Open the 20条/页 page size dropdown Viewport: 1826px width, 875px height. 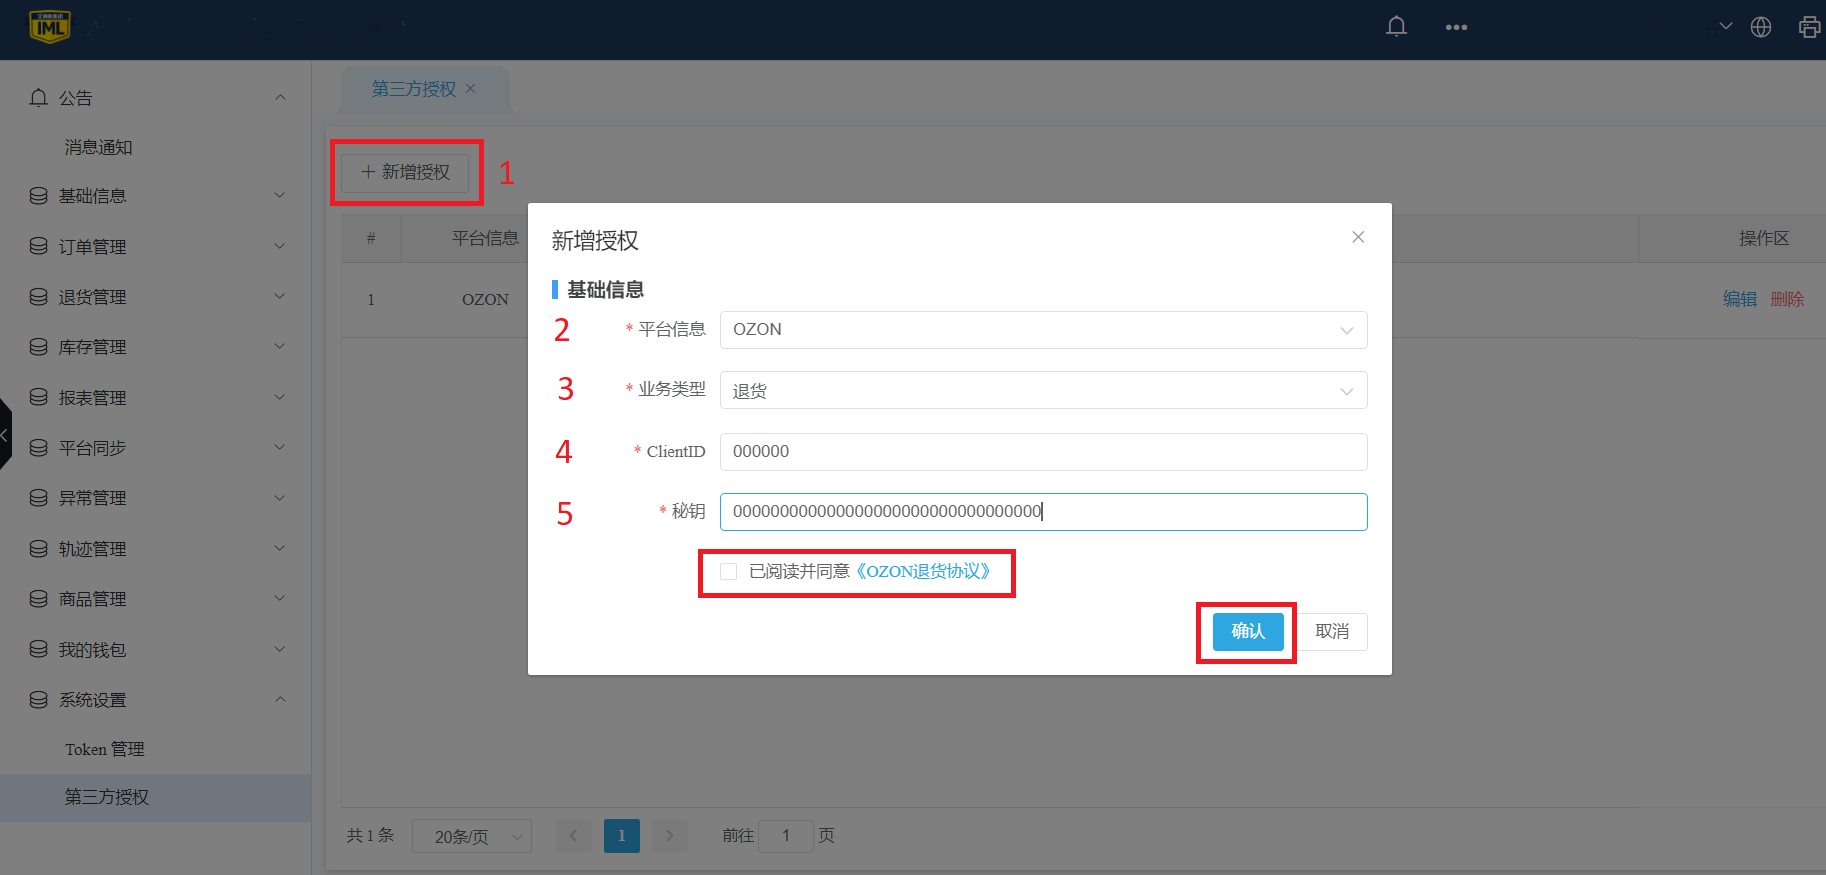pyautogui.click(x=472, y=836)
